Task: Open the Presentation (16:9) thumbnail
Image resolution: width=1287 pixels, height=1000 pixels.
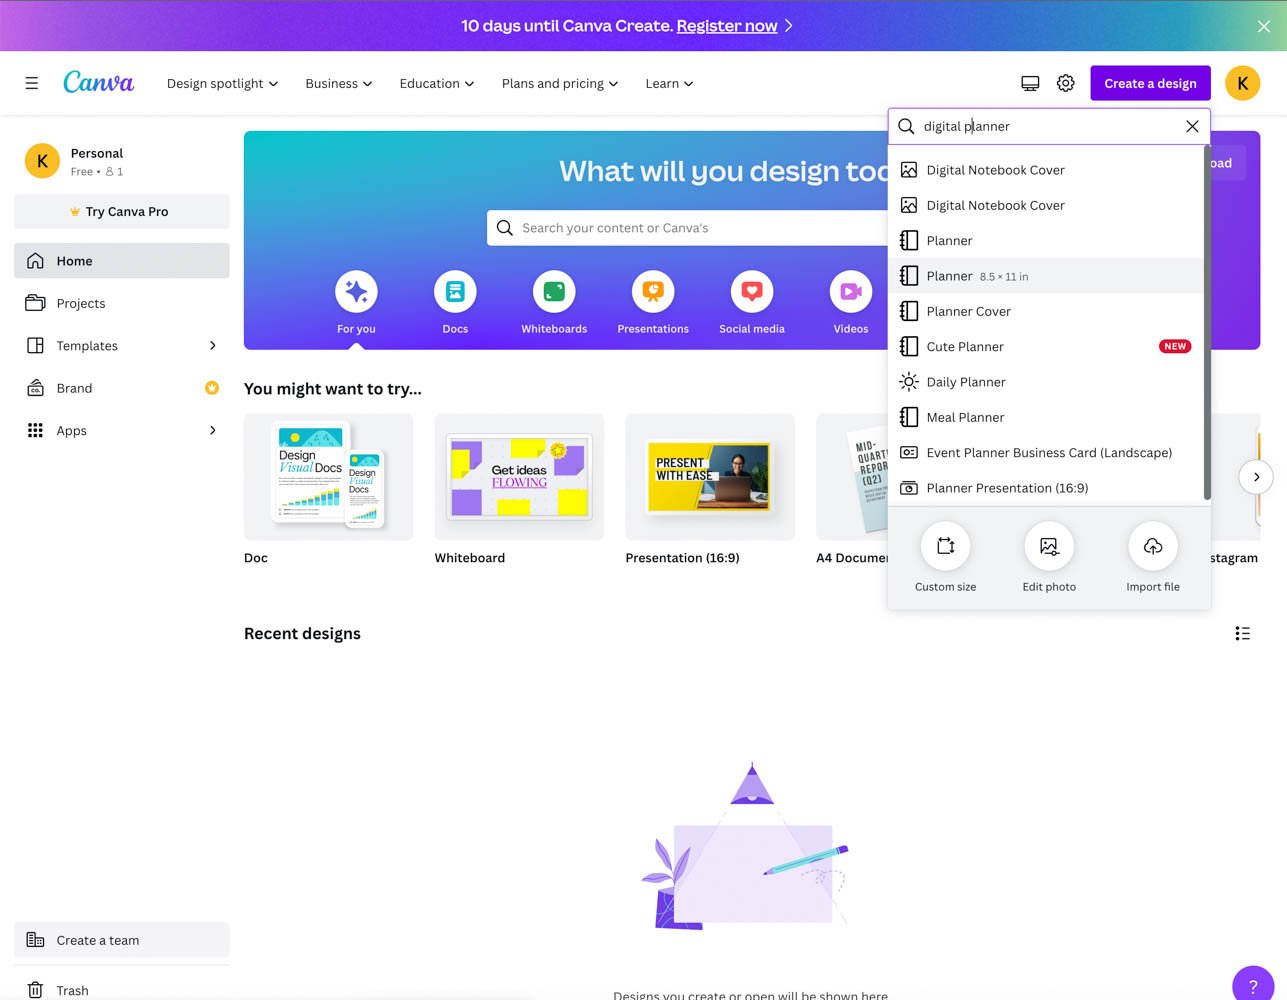Action: 710,477
